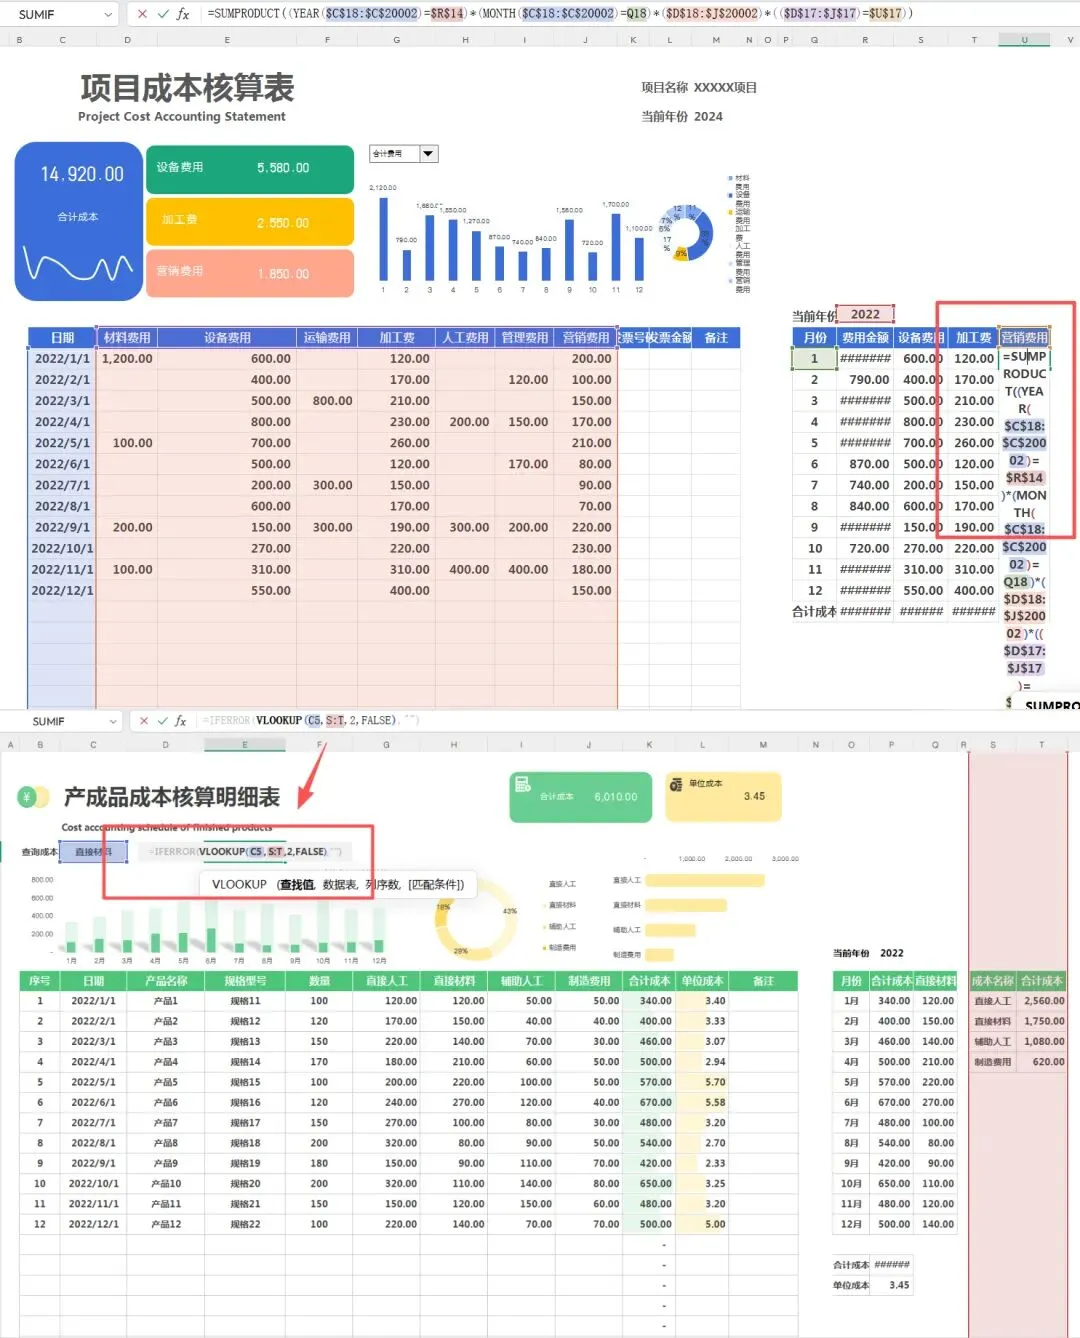Viewport: 1080px width, 1338px height.
Task: Click the bottom IFERROR VLOOKUP formula bar
Action: [x=640, y=720]
